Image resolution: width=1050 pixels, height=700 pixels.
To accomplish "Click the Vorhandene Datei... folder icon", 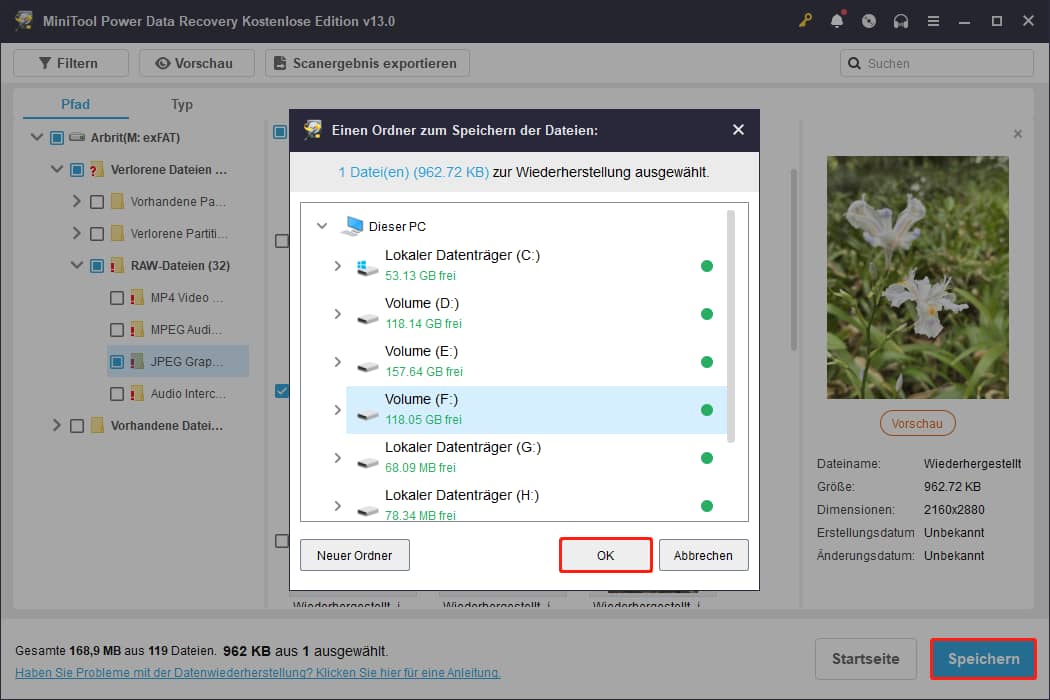I will pos(97,425).
